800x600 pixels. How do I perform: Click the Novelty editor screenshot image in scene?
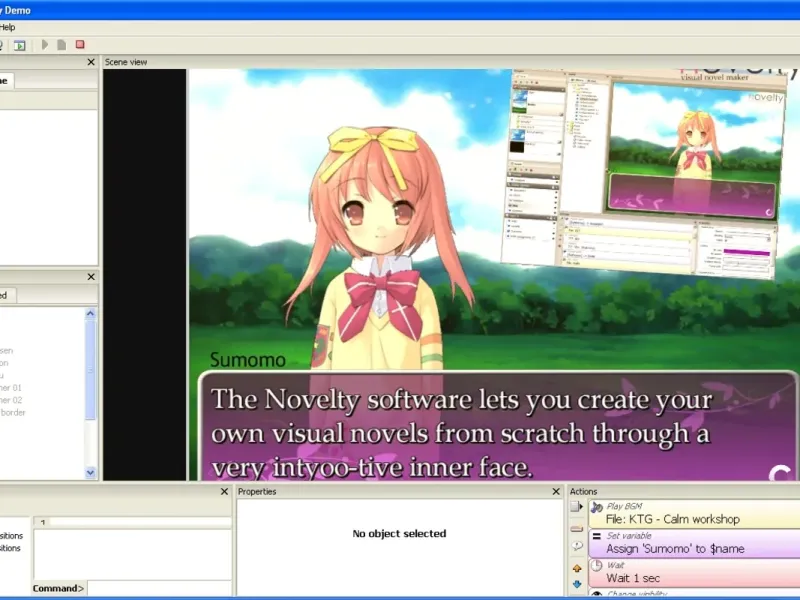click(645, 173)
